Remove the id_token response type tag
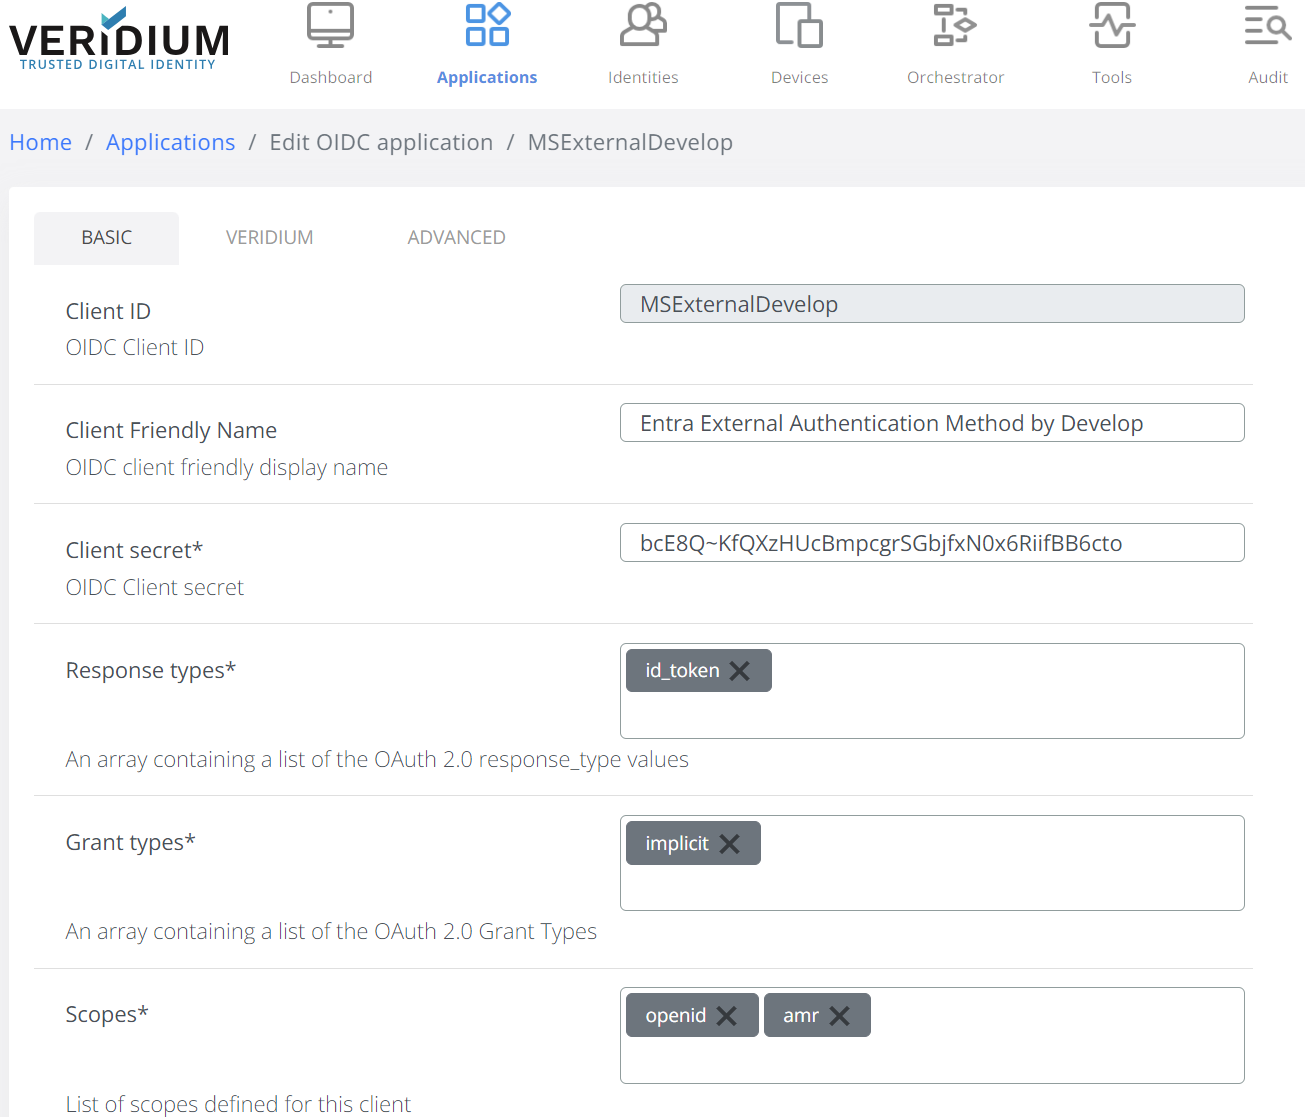1305x1117 pixels. (740, 671)
